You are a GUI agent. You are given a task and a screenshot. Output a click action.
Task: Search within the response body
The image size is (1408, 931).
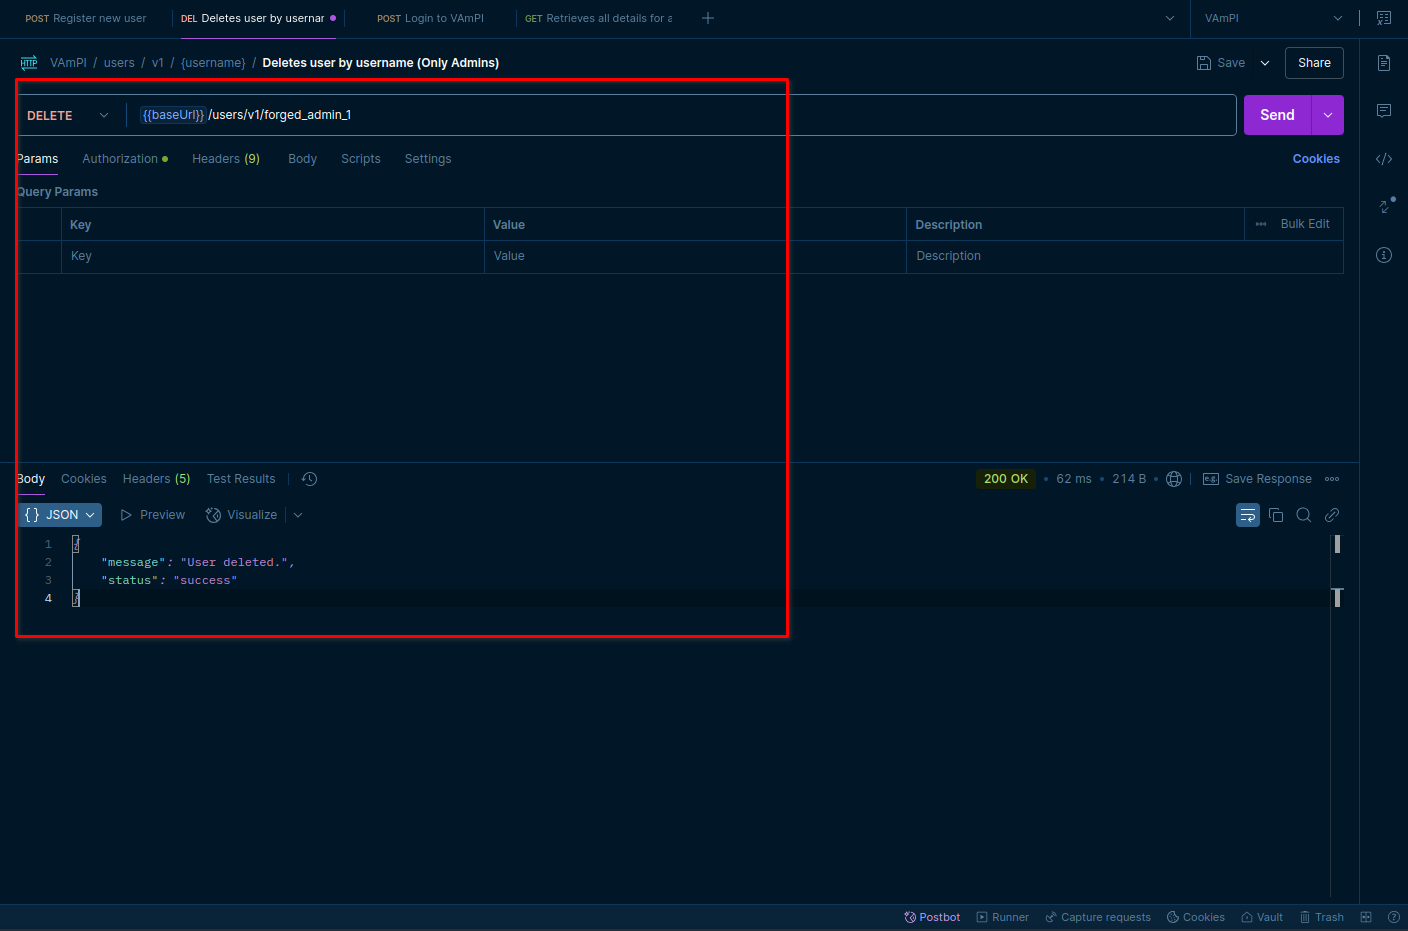(x=1304, y=515)
